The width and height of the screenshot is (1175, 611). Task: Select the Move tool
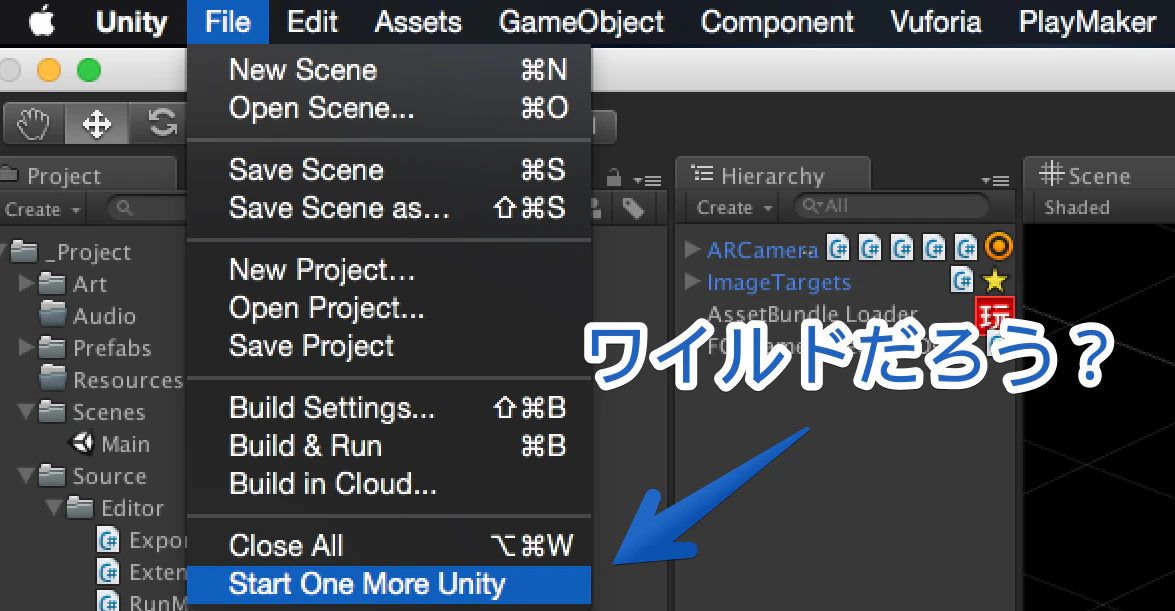(x=97, y=123)
